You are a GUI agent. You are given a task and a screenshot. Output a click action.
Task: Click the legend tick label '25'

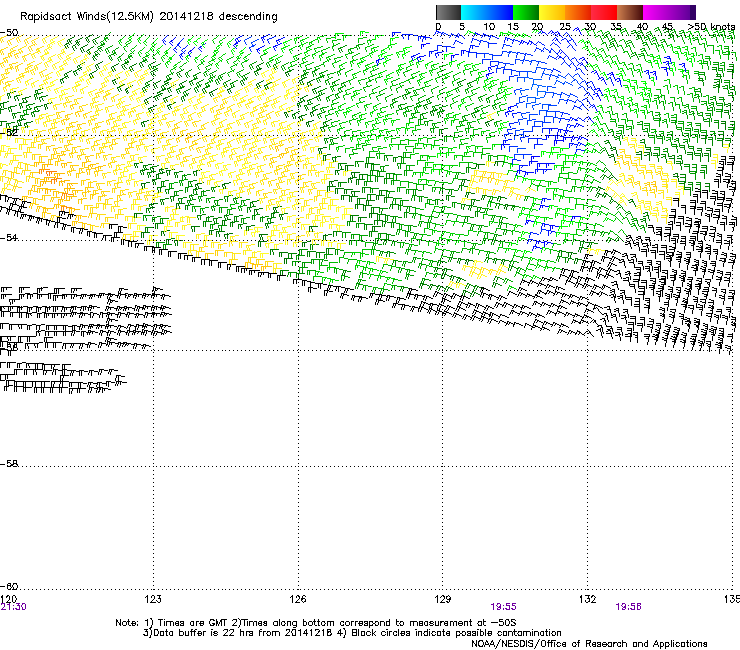pos(565,27)
